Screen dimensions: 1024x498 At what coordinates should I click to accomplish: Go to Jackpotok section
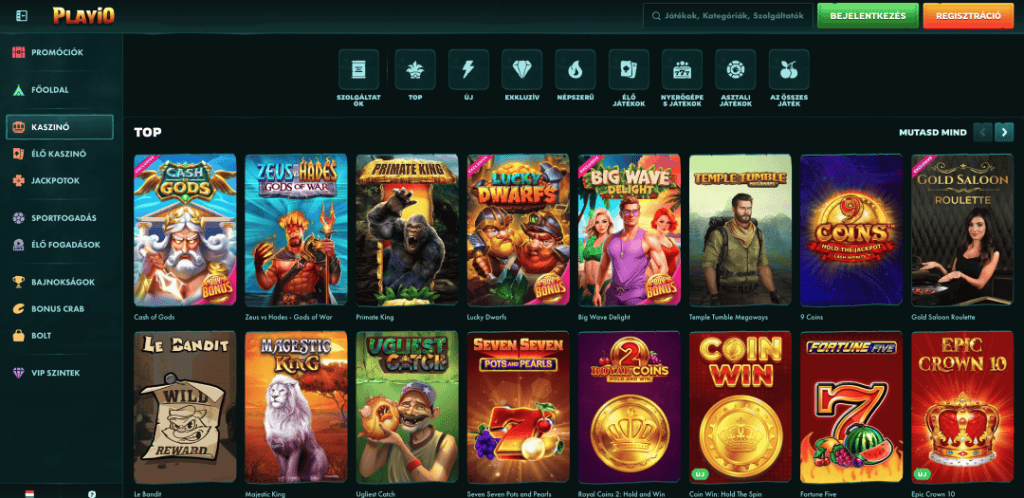coord(59,181)
